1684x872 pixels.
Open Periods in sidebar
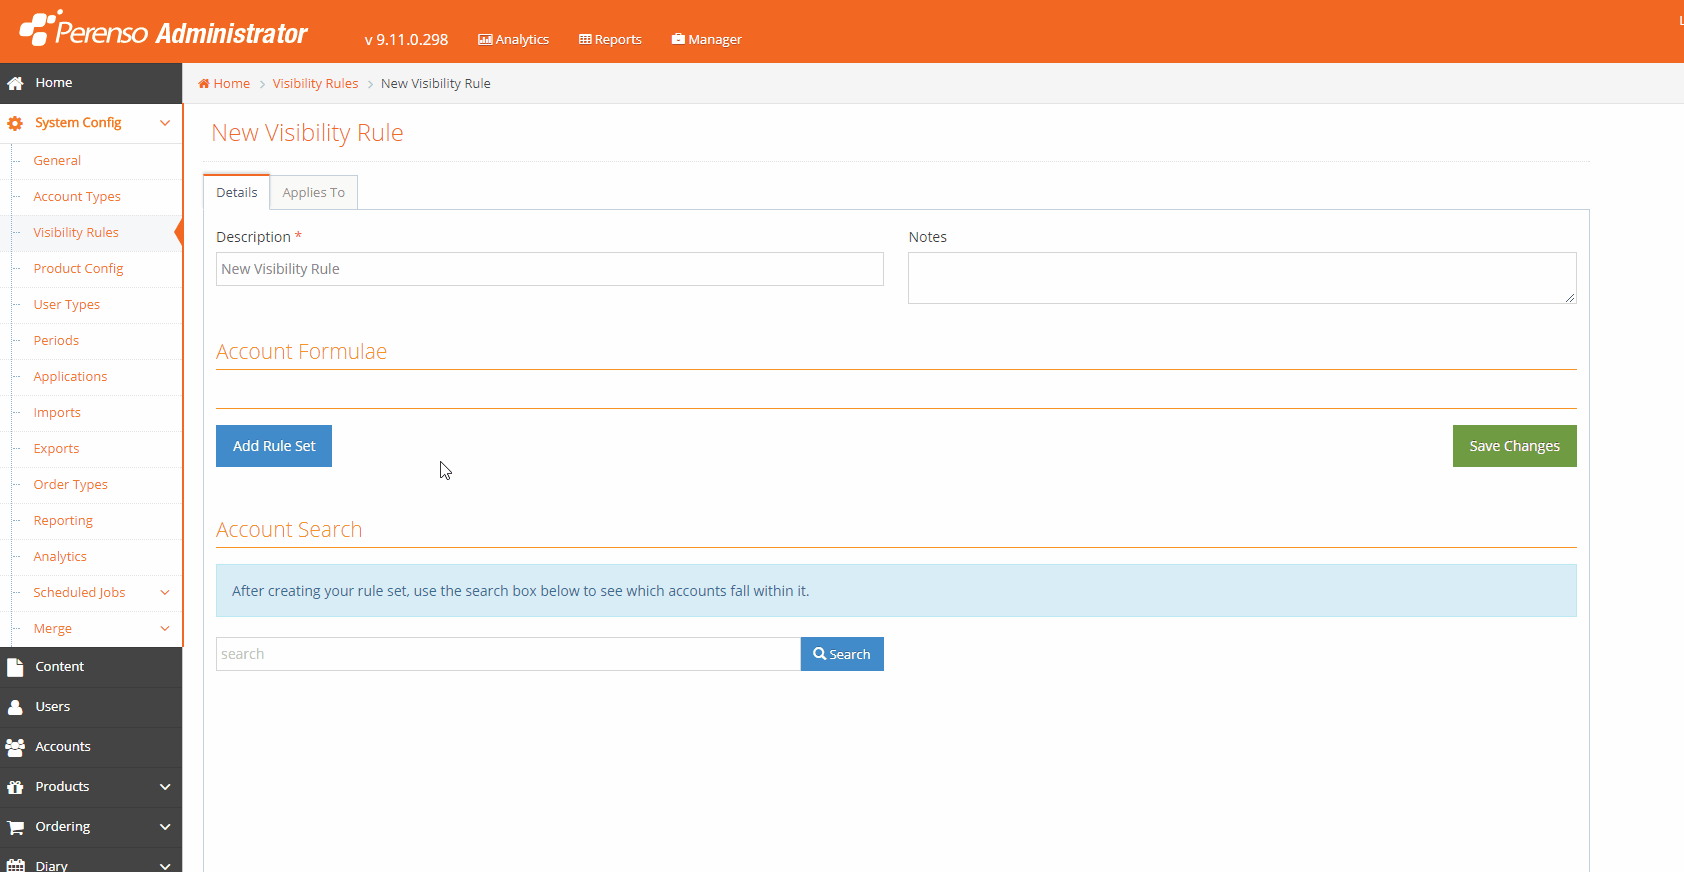tap(56, 341)
